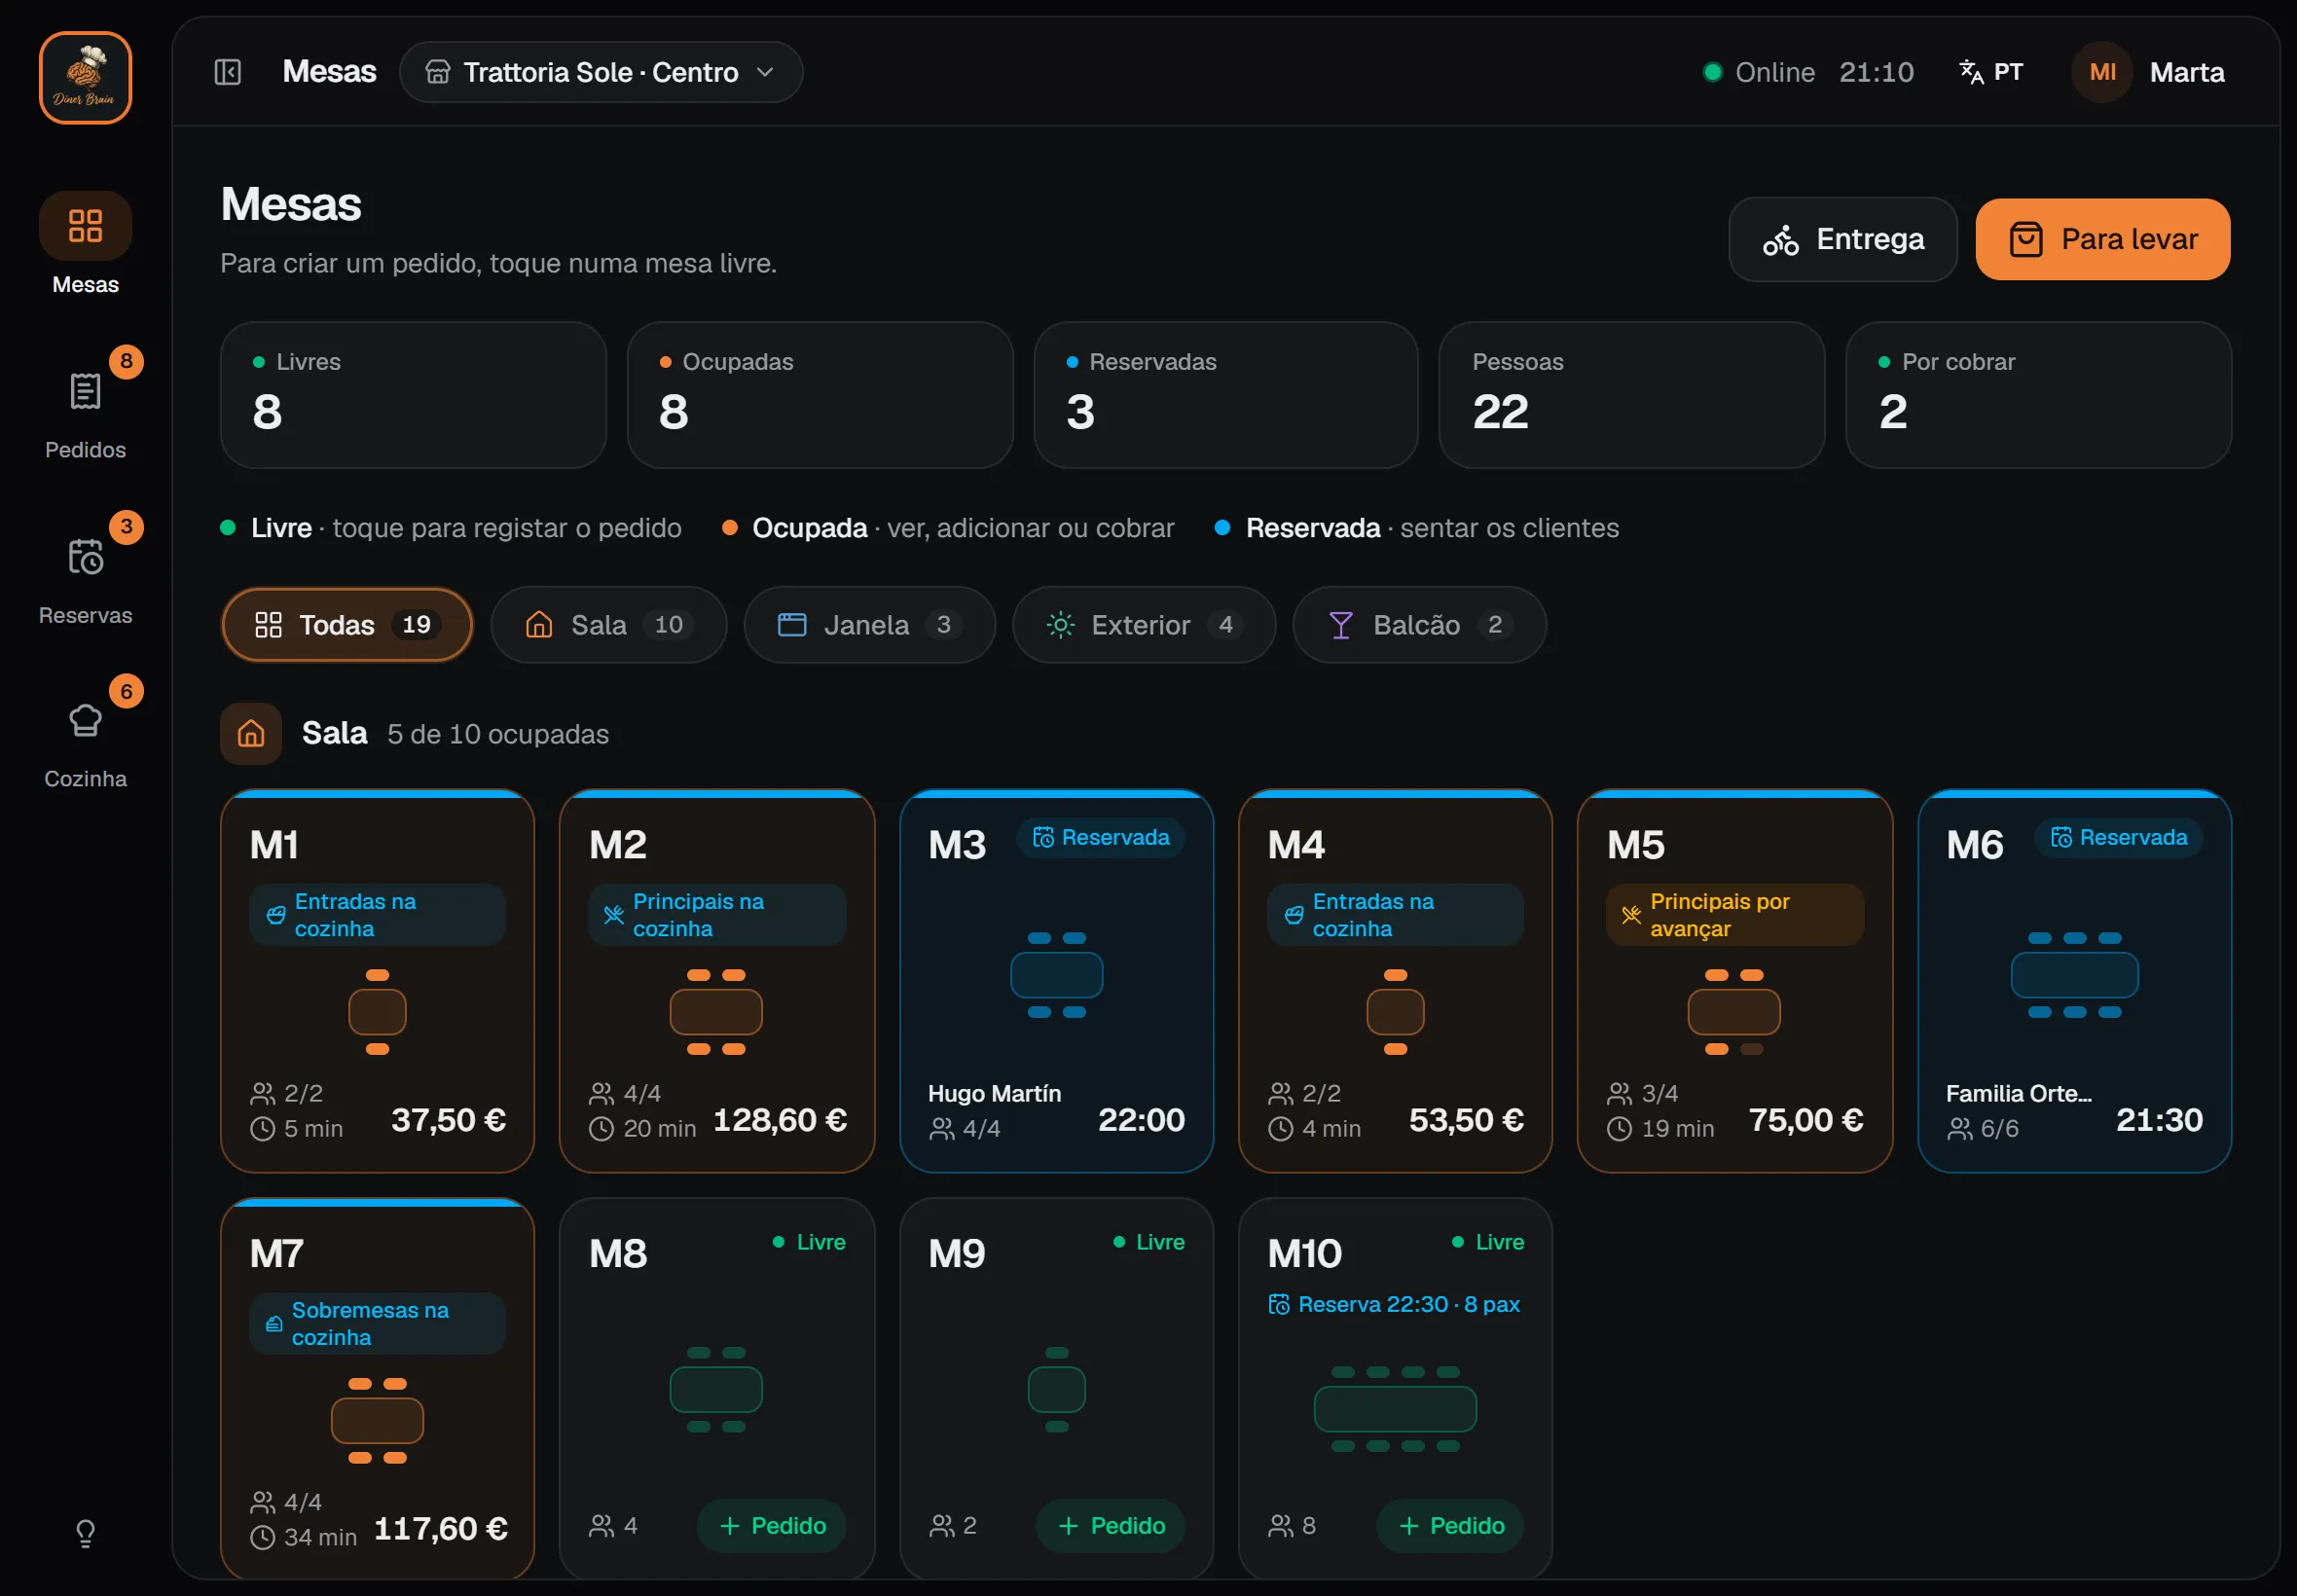Open the Trattoria Sole · Centro location dropdown
The height and width of the screenshot is (1596, 2297).
(600, 72)
